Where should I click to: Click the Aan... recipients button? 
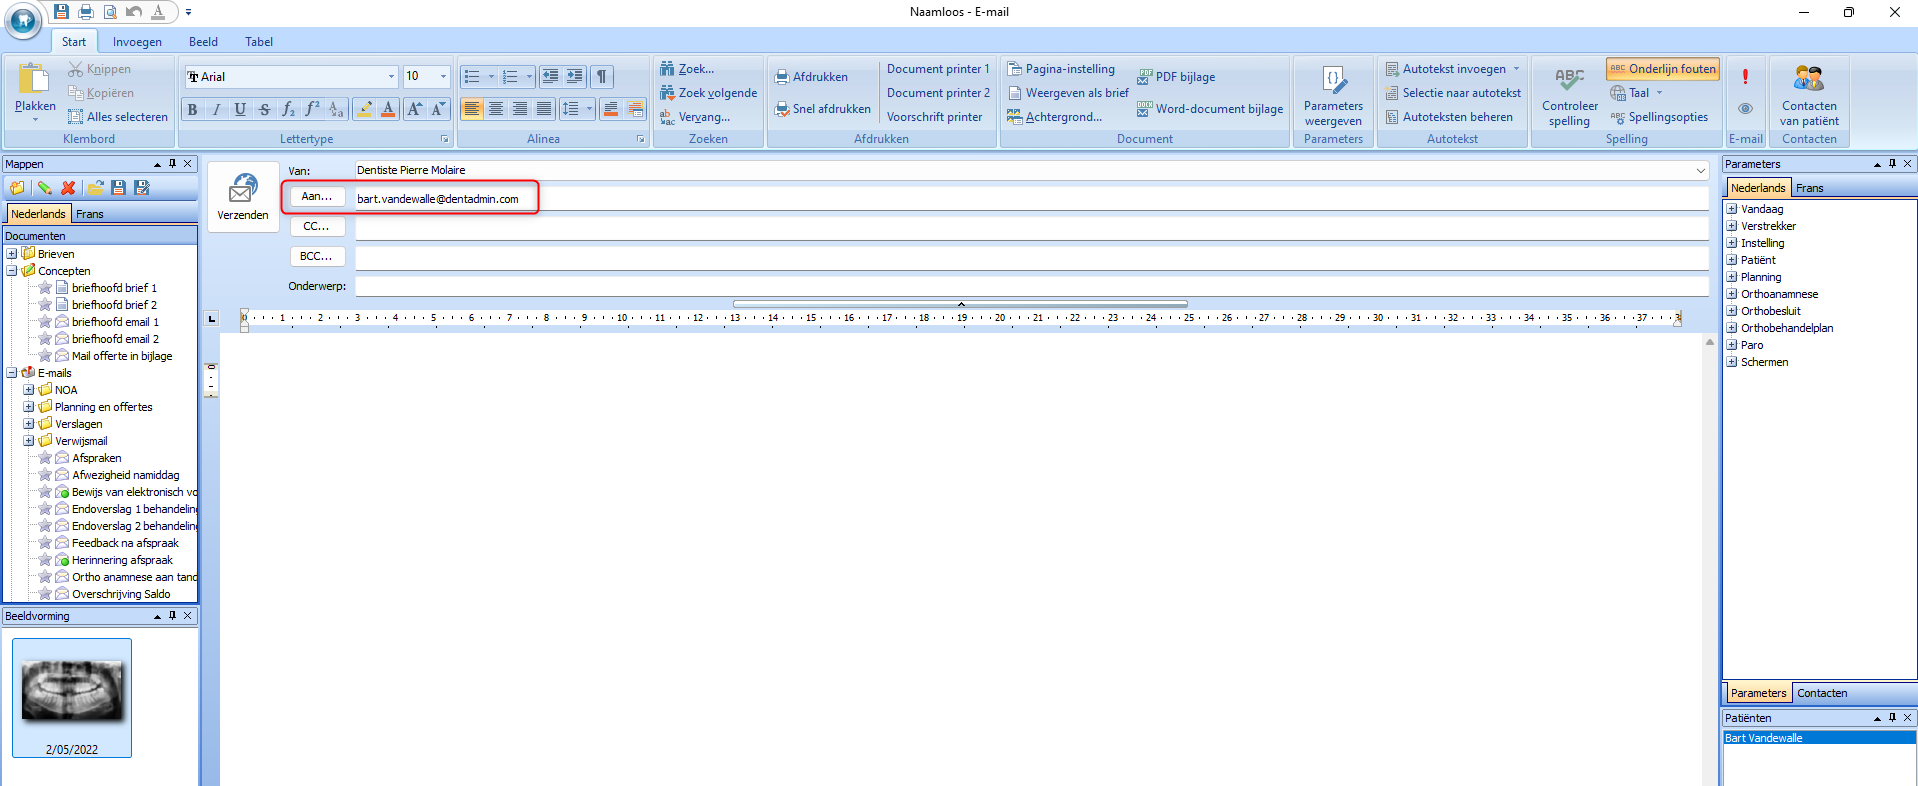click(x=317, y=197)
